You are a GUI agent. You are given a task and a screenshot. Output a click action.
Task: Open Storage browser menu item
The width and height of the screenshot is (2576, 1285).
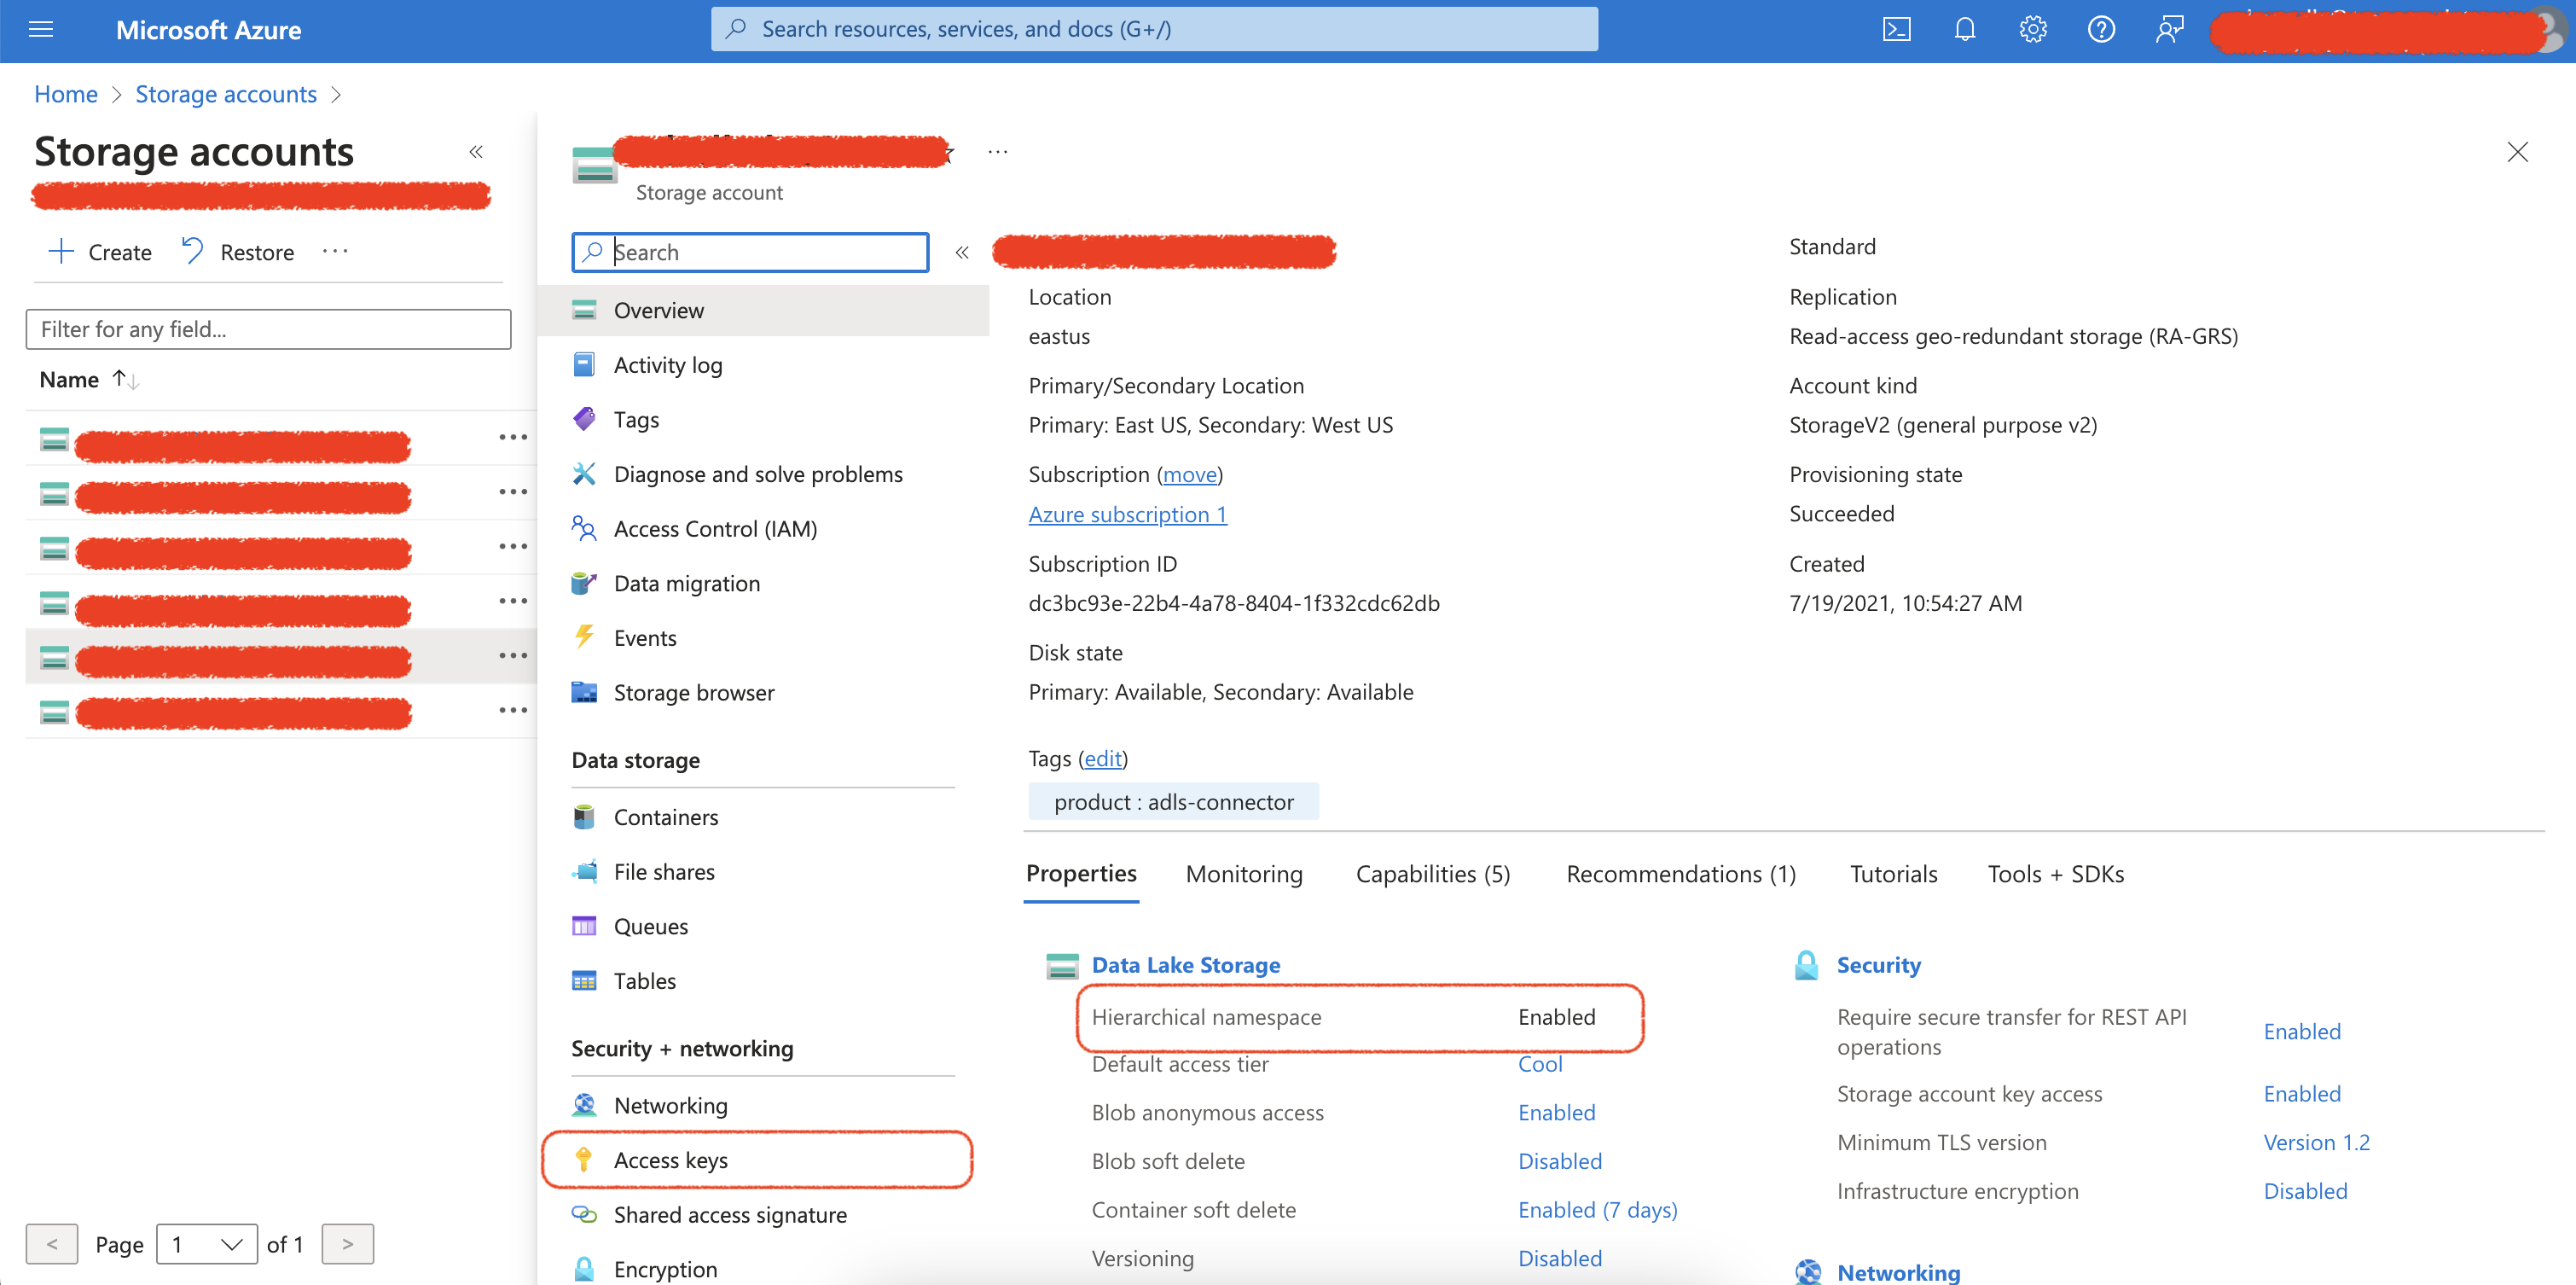tap(693, 692)
